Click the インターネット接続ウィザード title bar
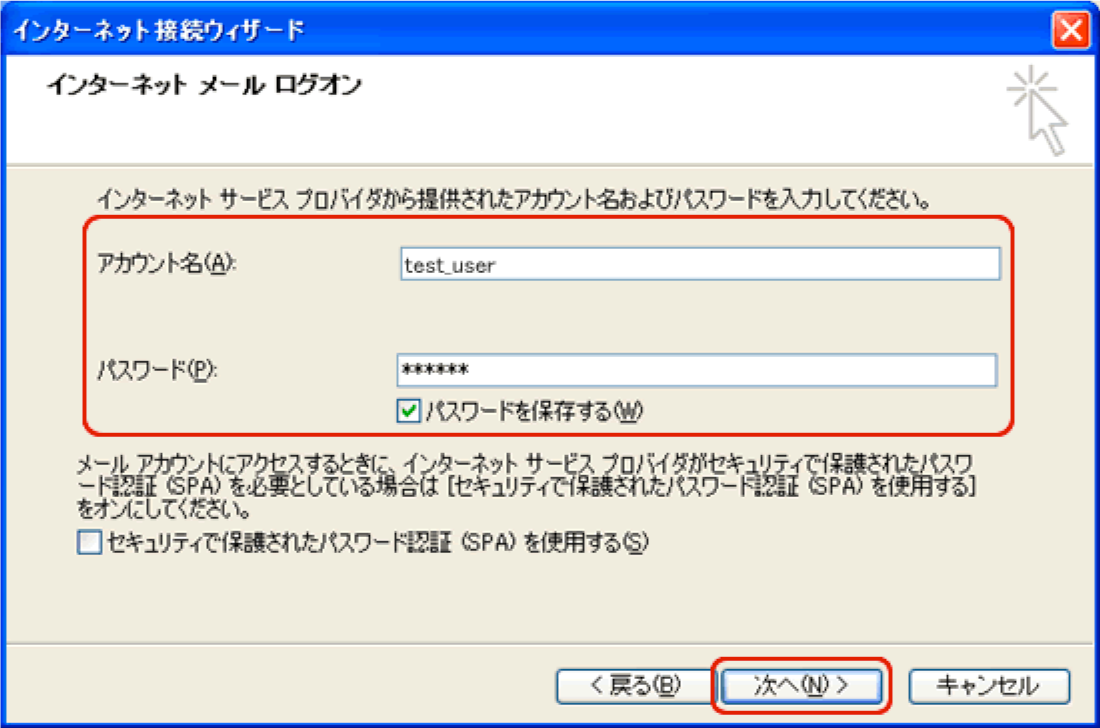This screenshot has width=1100, height=728. point(400,29)
